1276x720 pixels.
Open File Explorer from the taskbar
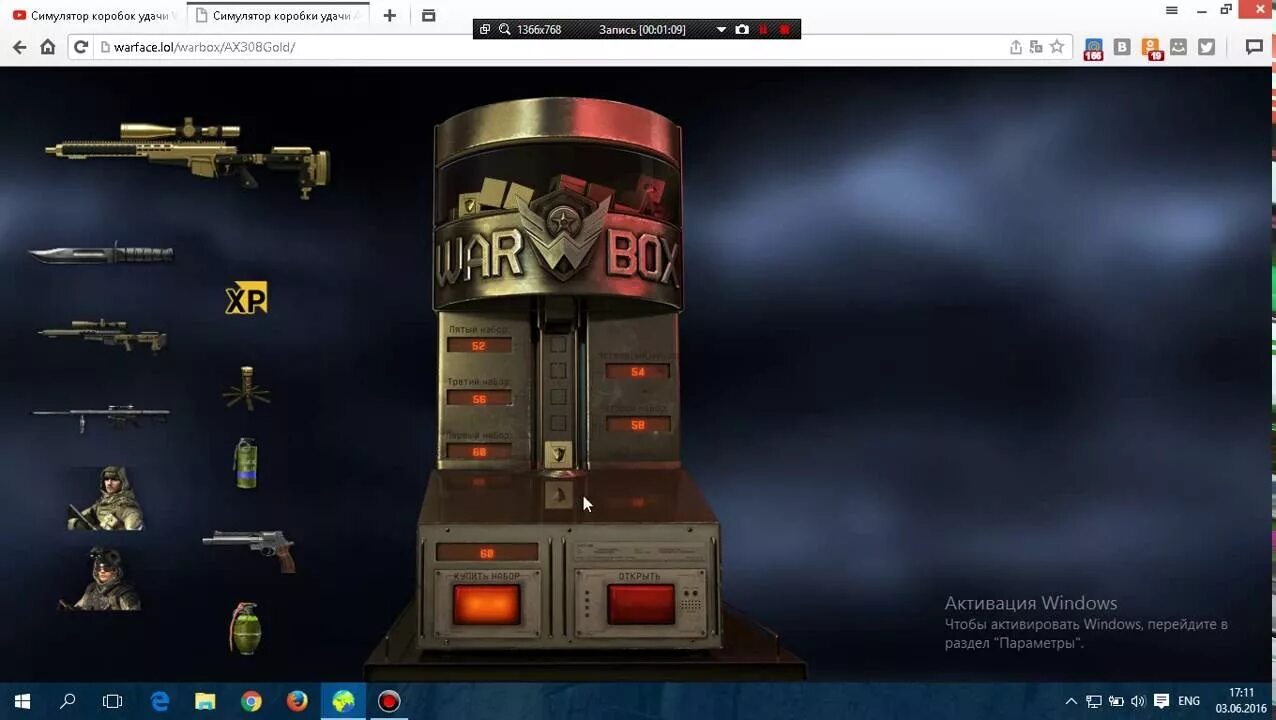coord(205,701)
